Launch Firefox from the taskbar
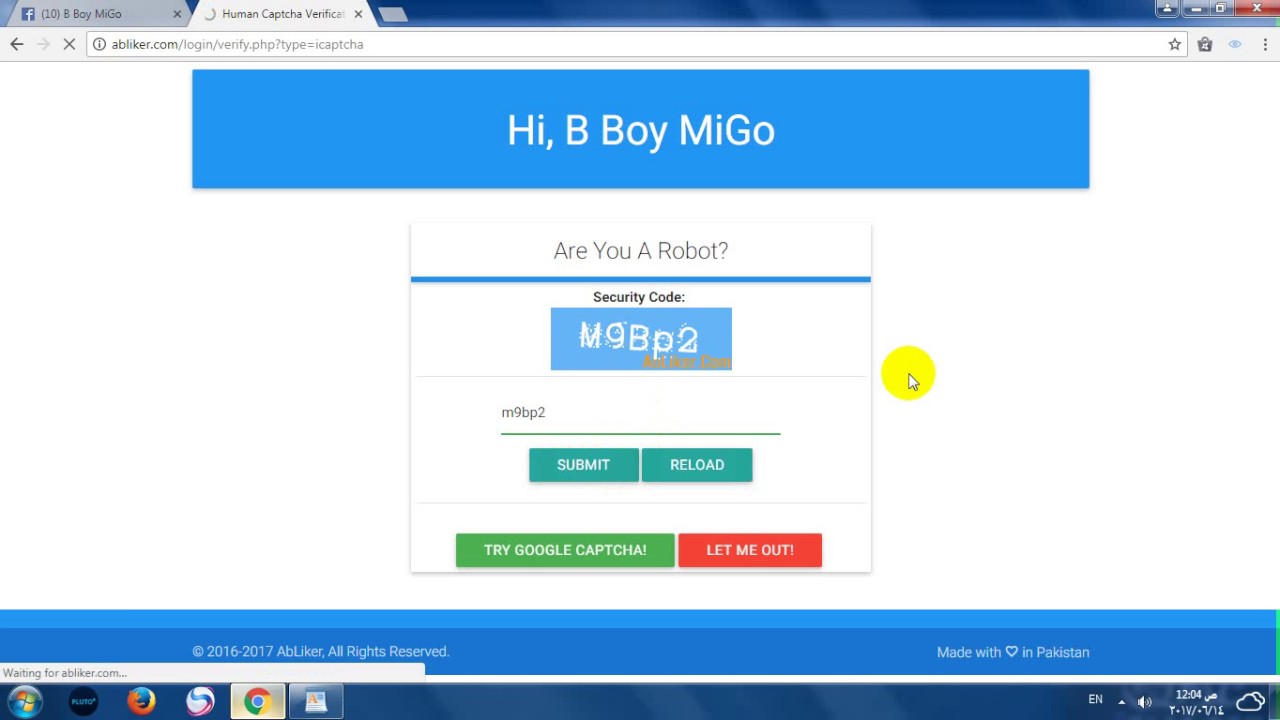 tap(141, 701)
